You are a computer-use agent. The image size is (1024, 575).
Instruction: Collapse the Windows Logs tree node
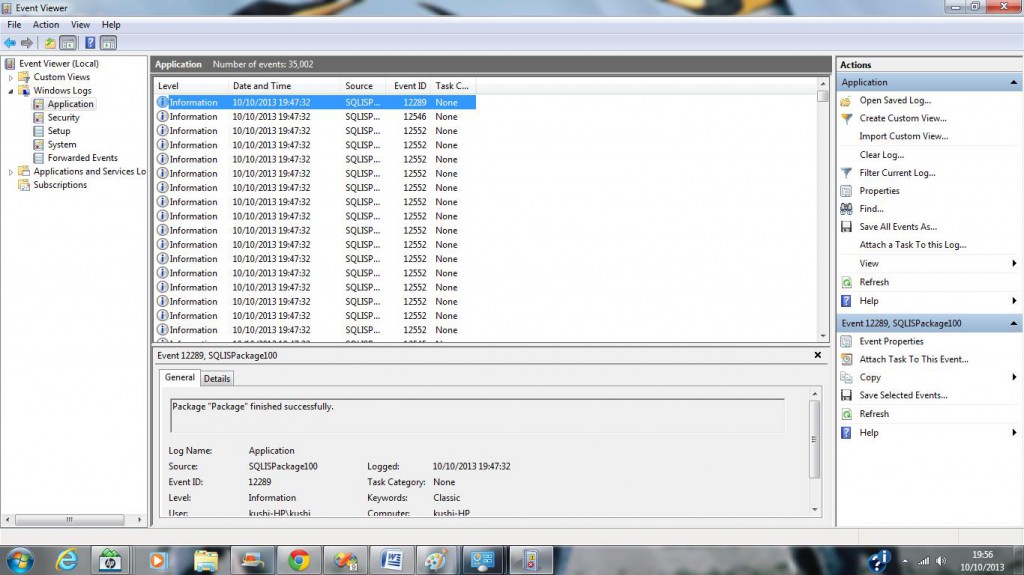12,91
